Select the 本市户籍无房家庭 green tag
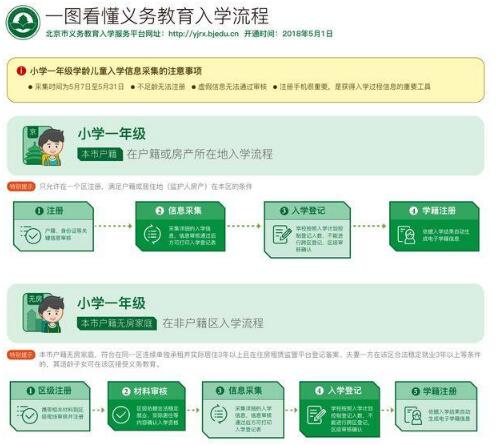497x445 pixels. [x=117, y=323]
